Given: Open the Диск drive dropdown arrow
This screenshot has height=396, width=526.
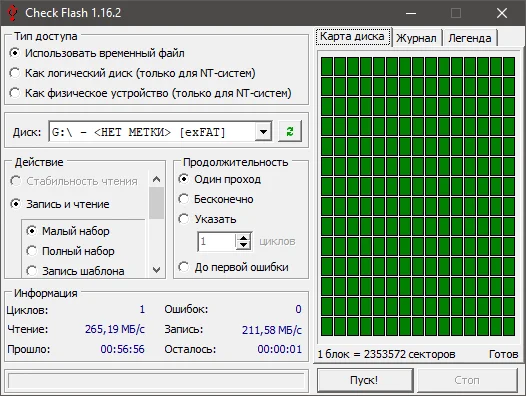Looking at the screenshot, I should [263, 132].
